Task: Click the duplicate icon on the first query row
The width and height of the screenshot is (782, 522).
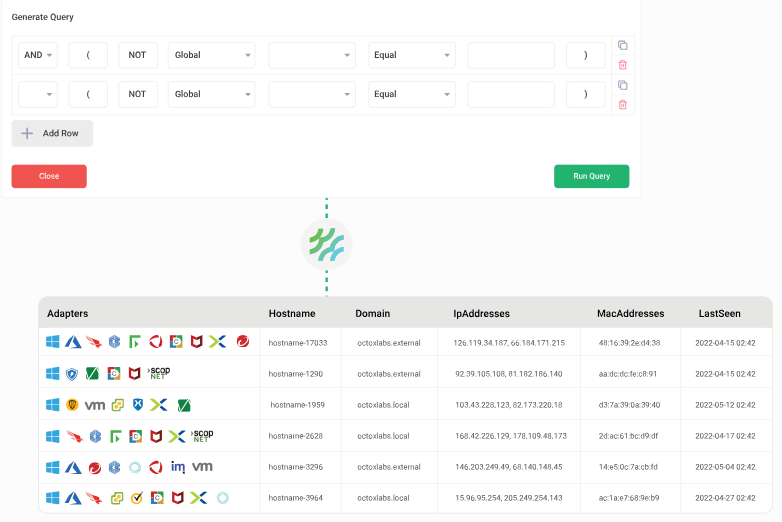Action: pyautogui.click(x=622, y=45)
